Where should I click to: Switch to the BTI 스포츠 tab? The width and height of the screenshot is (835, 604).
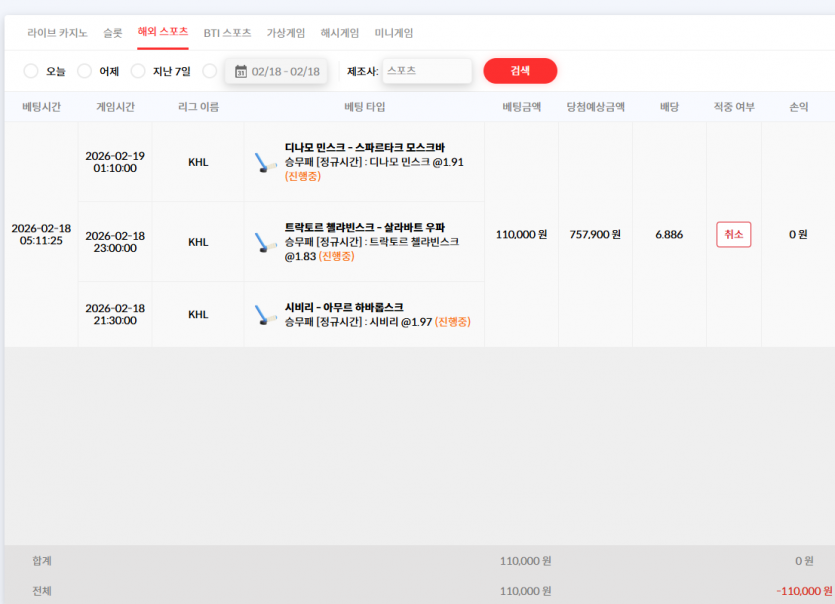[x=227, y=33]
